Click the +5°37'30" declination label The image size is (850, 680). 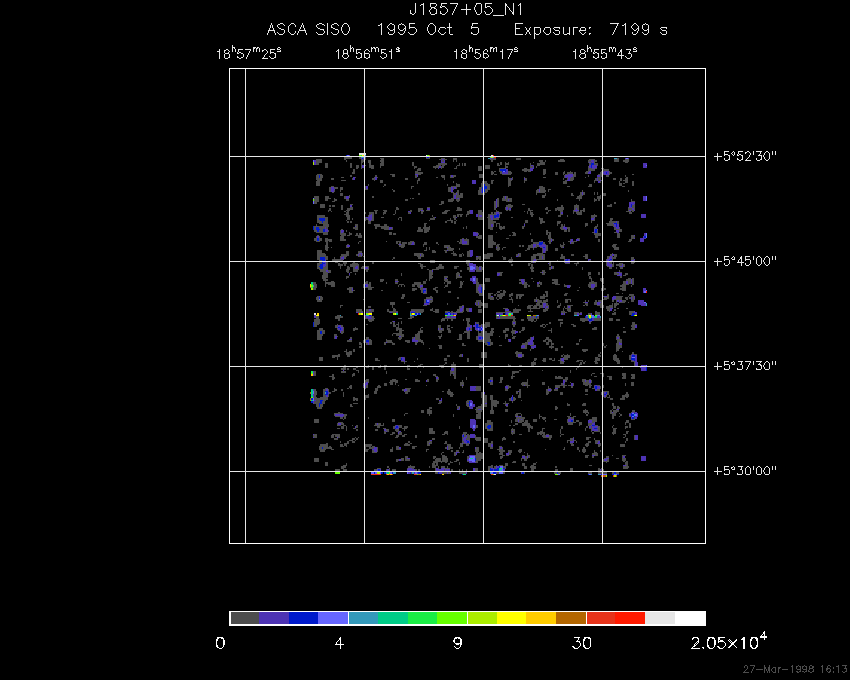(745, 366)
